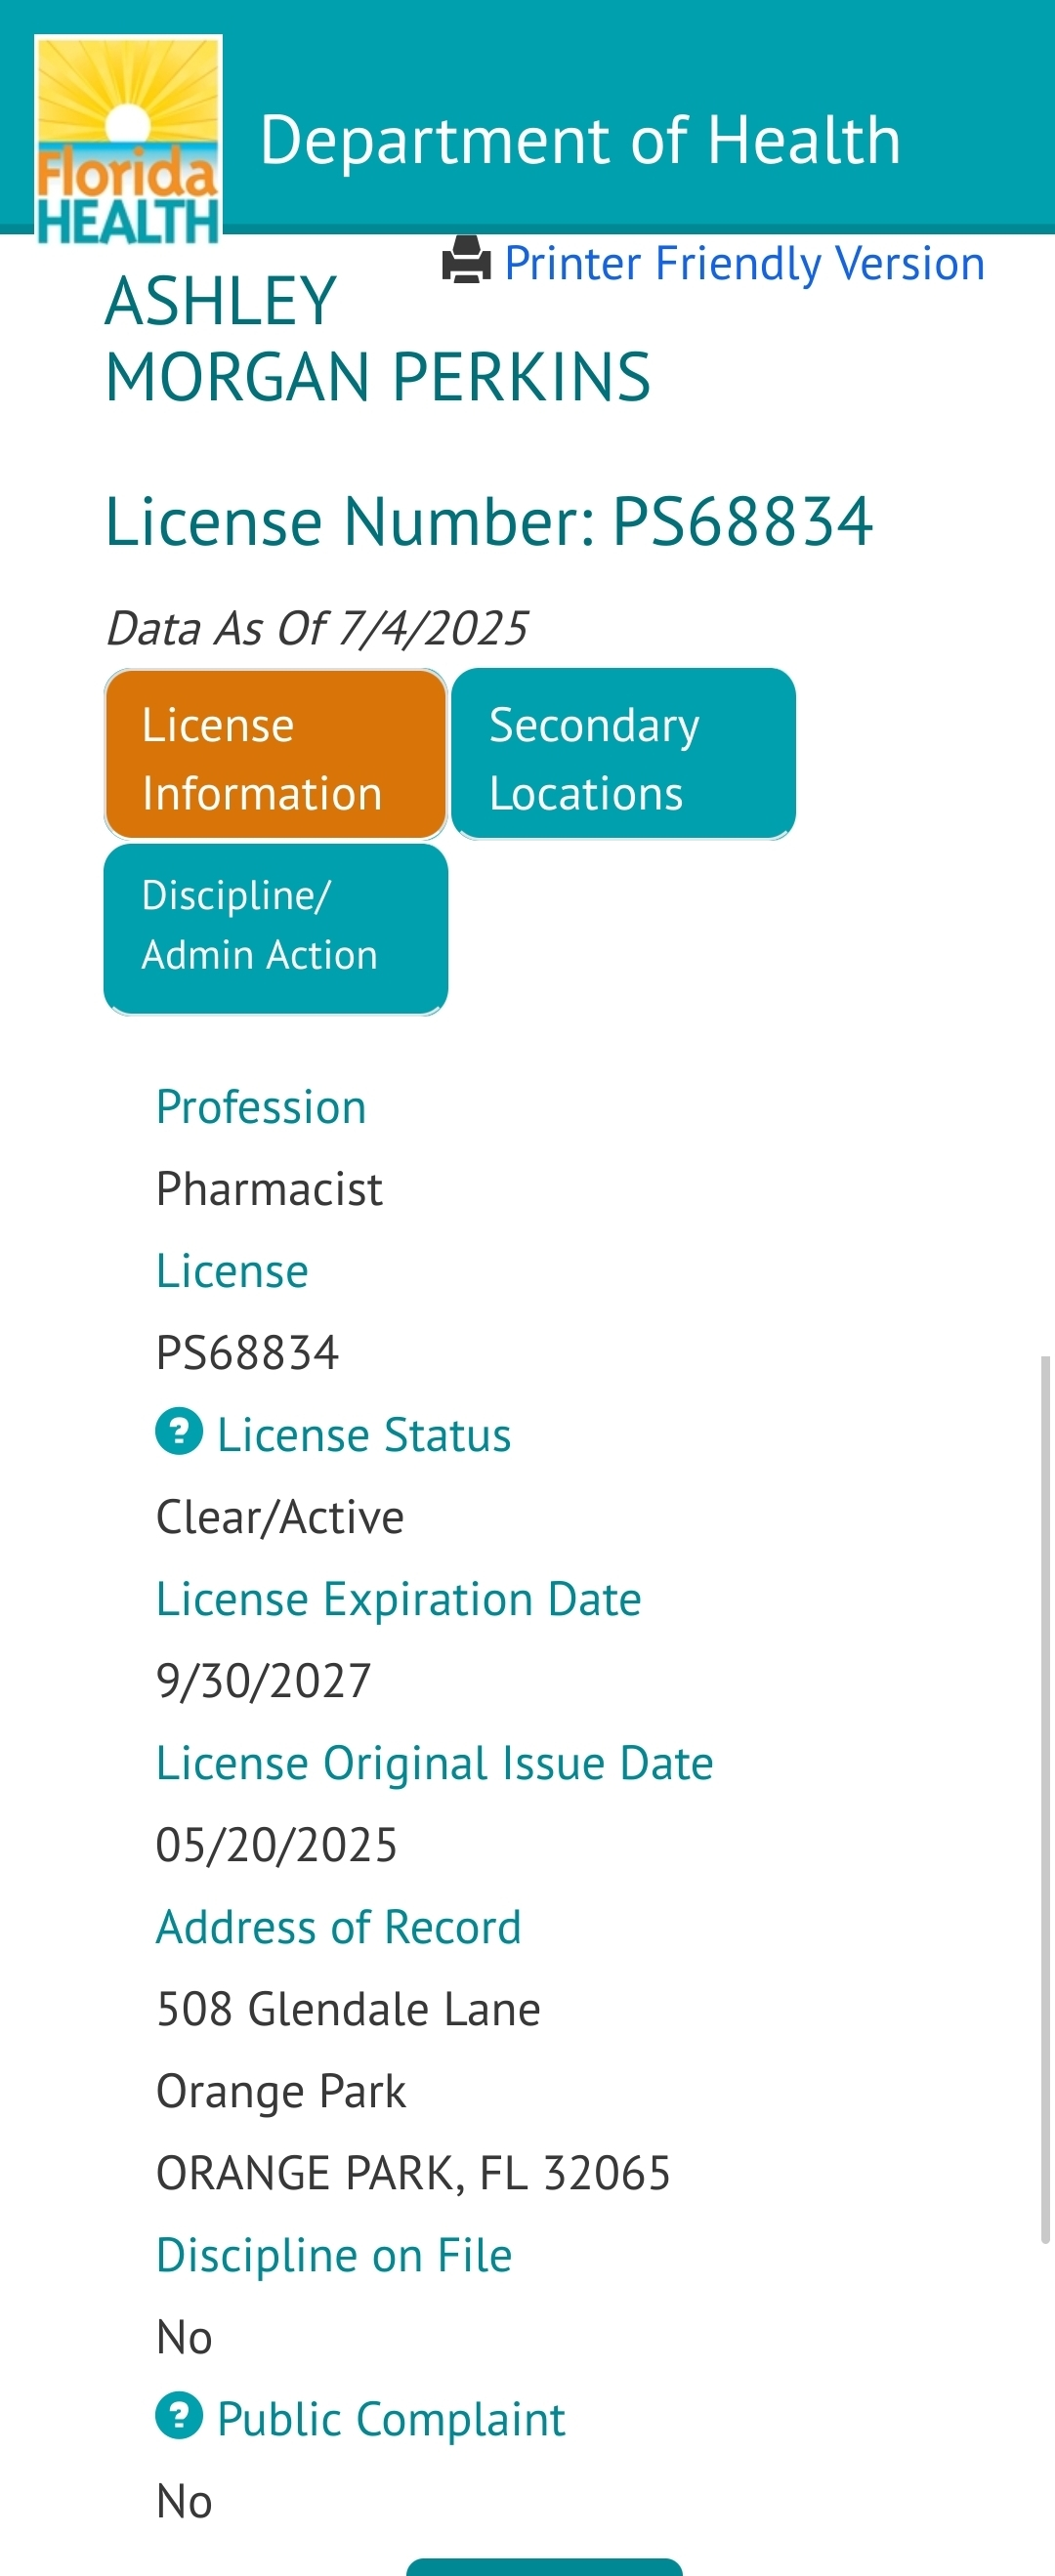1055x2576 pixels.
Task: Click the License Status label
Action: (364, 1435)
